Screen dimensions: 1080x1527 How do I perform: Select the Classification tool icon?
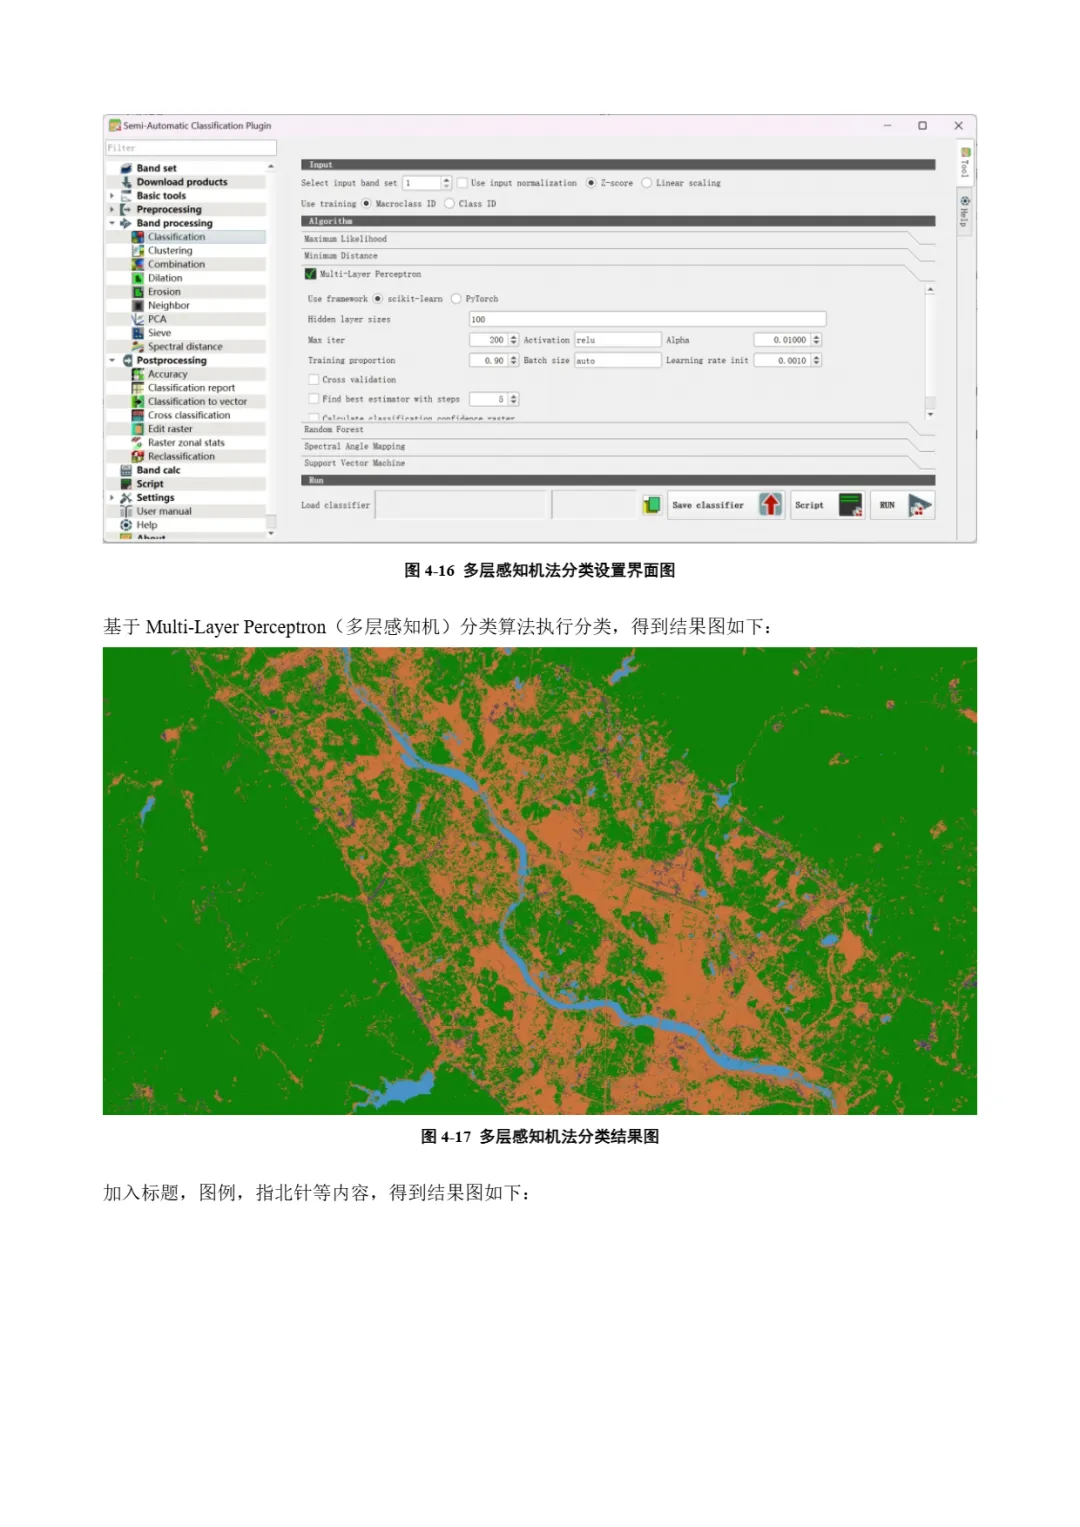point(138,237)
